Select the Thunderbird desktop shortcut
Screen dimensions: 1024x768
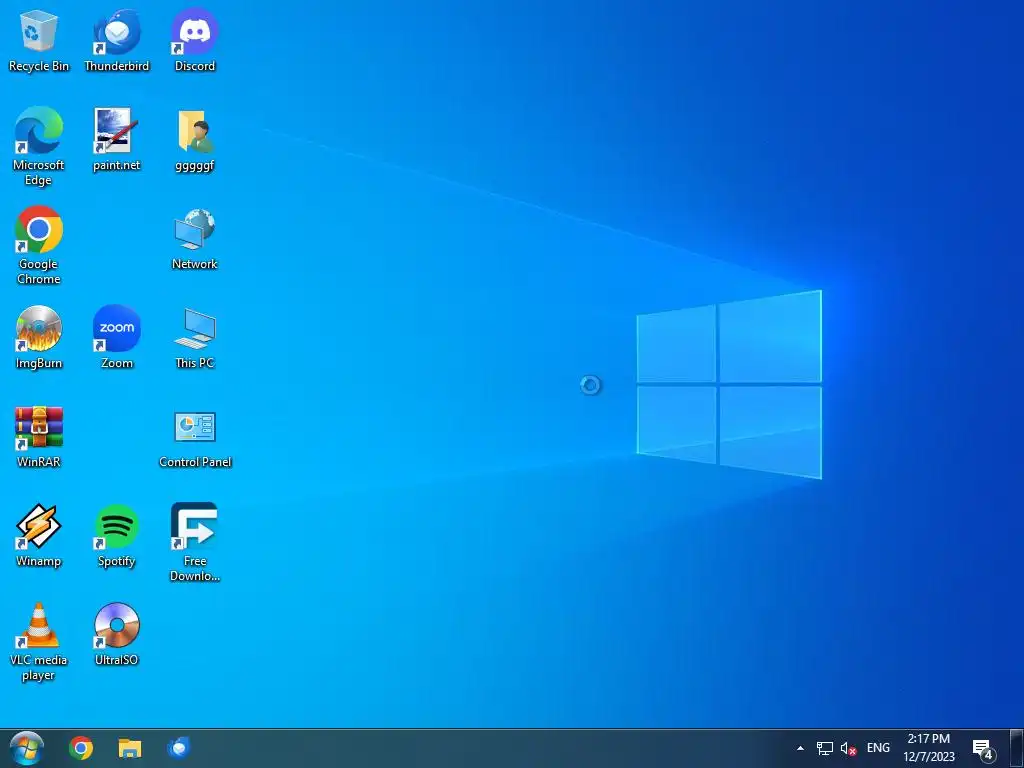pos(116,41)
